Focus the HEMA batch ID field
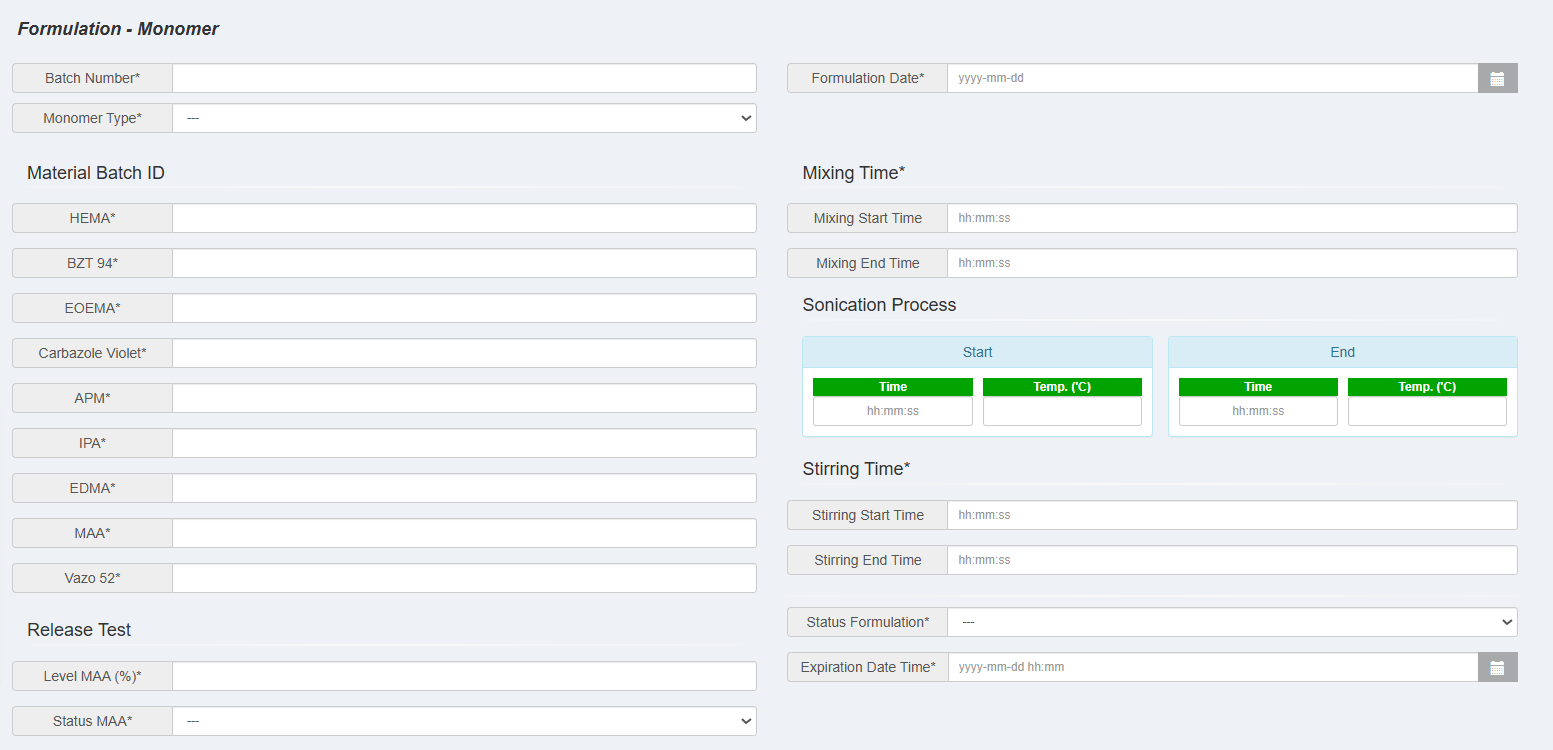 tap(464, 218)
